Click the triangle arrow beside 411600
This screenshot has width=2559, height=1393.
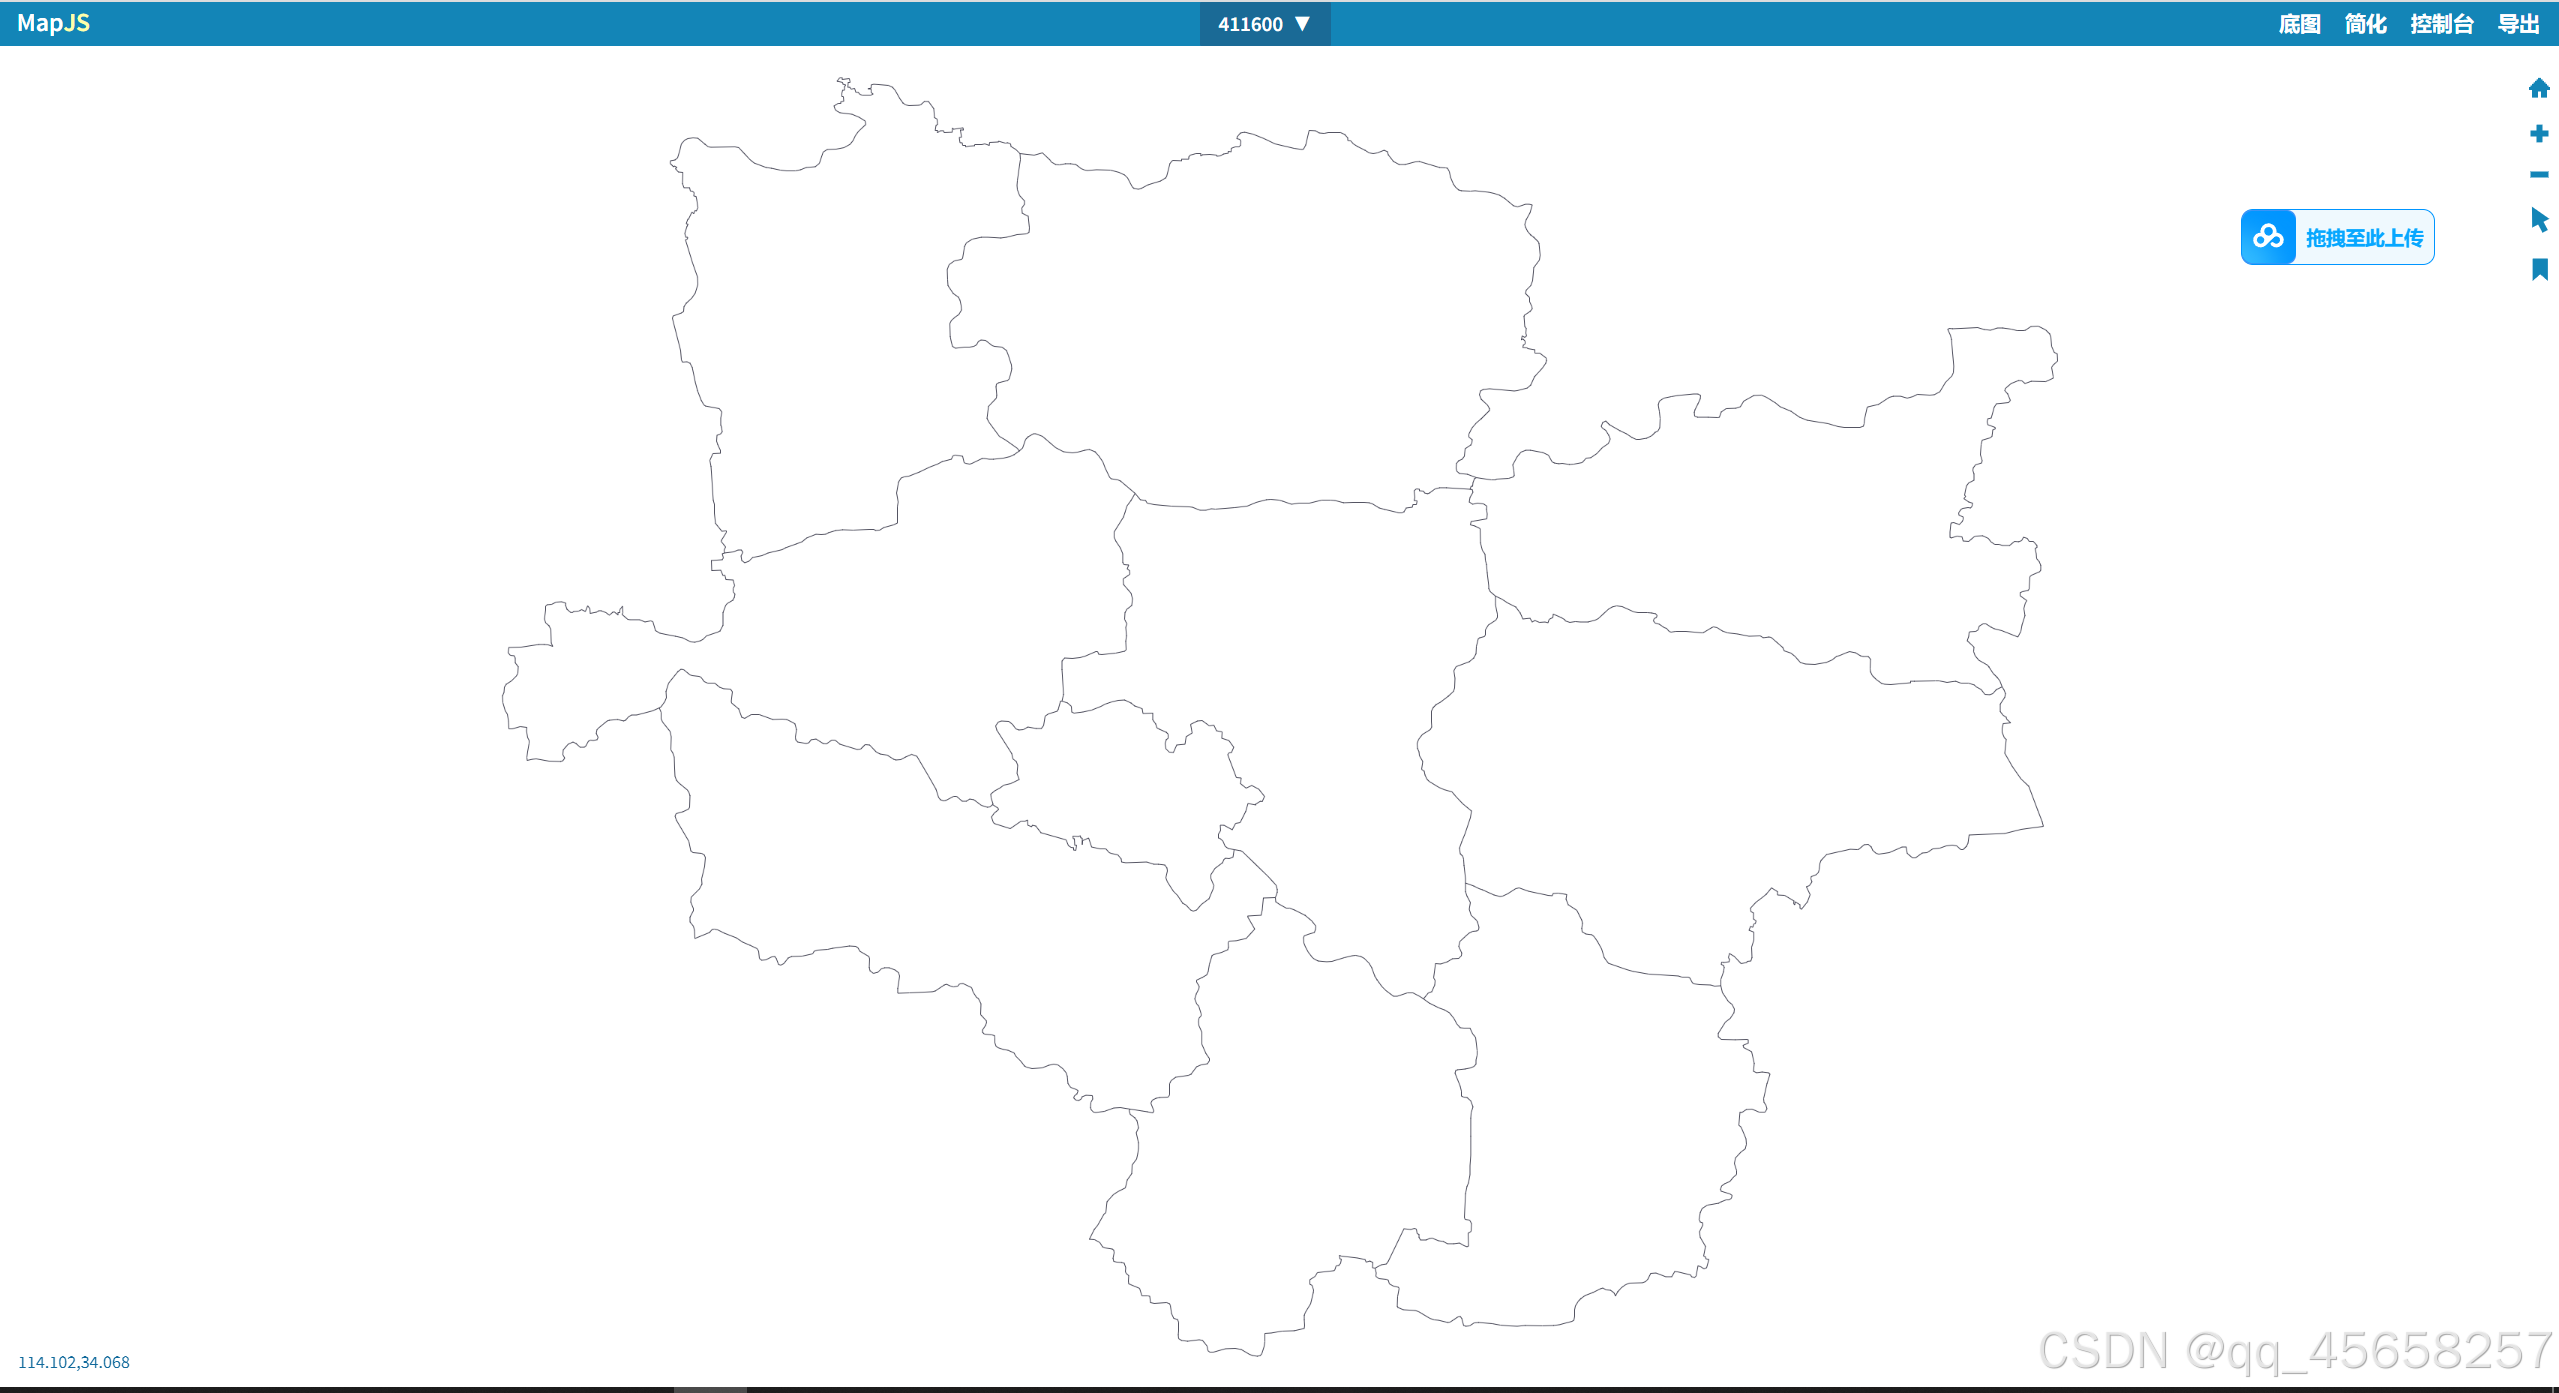tap(1302, 24)
